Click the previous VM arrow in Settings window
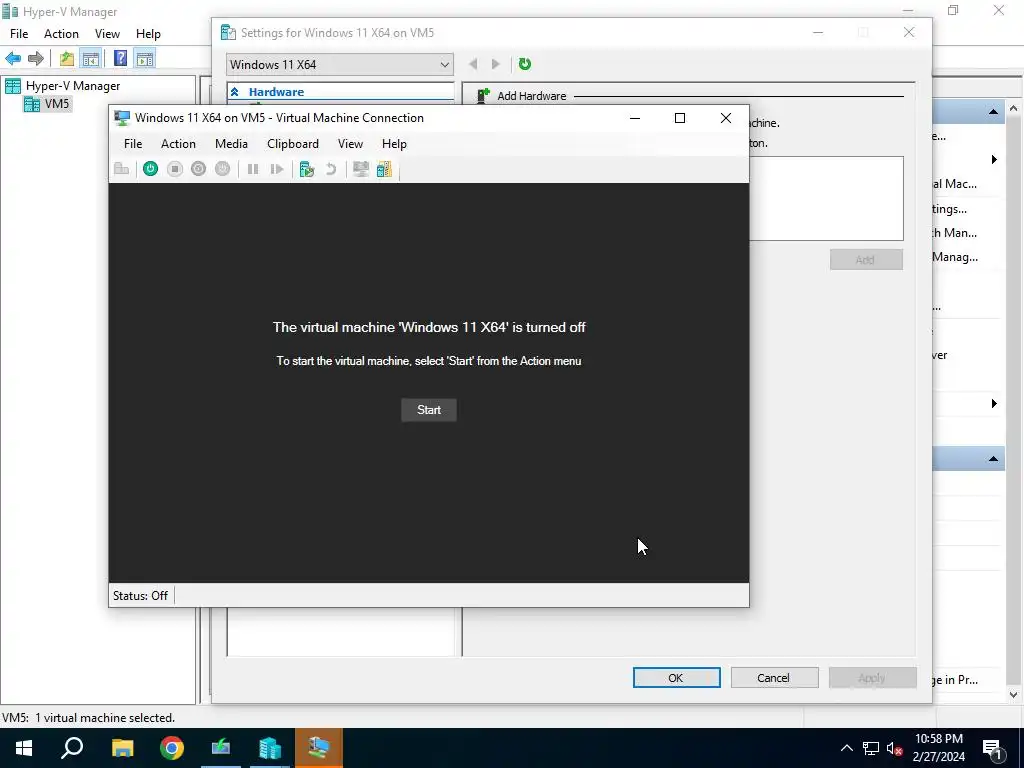Viewport: 1024px width, 768px height. [473, 64]
